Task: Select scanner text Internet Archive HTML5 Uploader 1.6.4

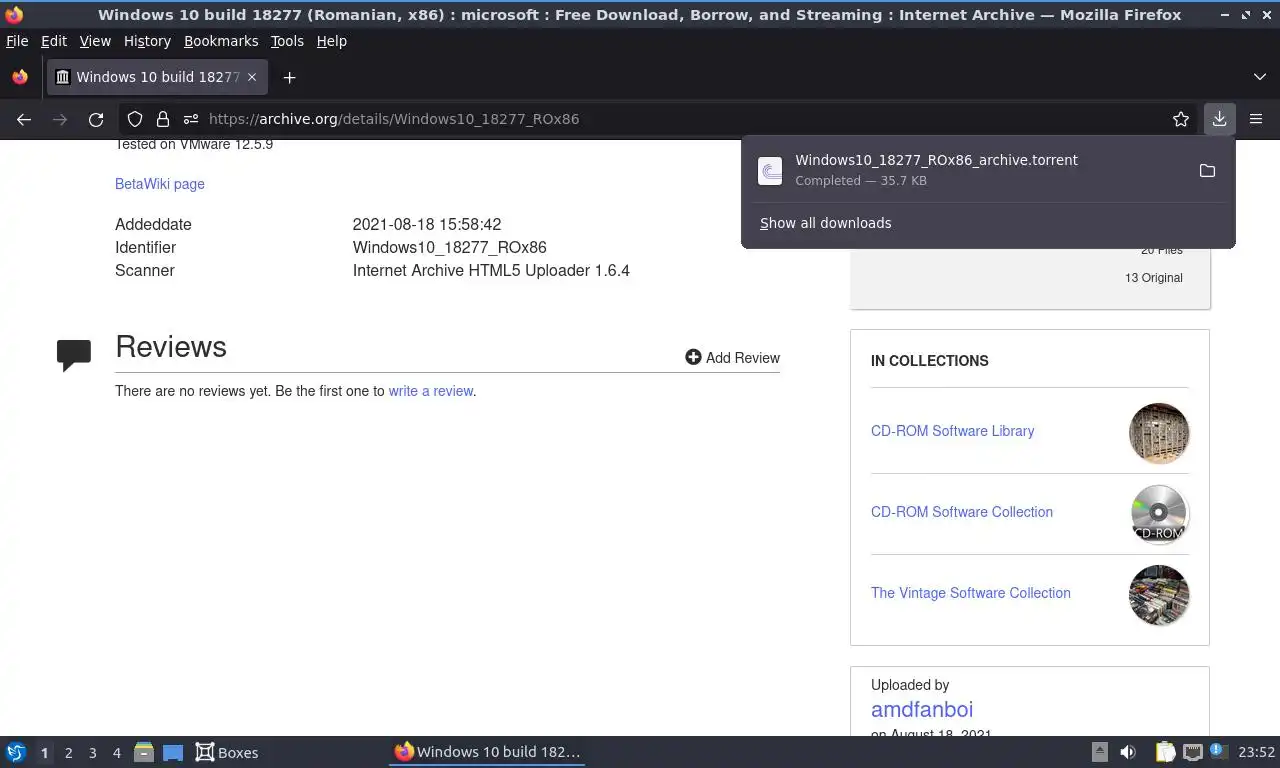Action: click(x=491, y=270)
